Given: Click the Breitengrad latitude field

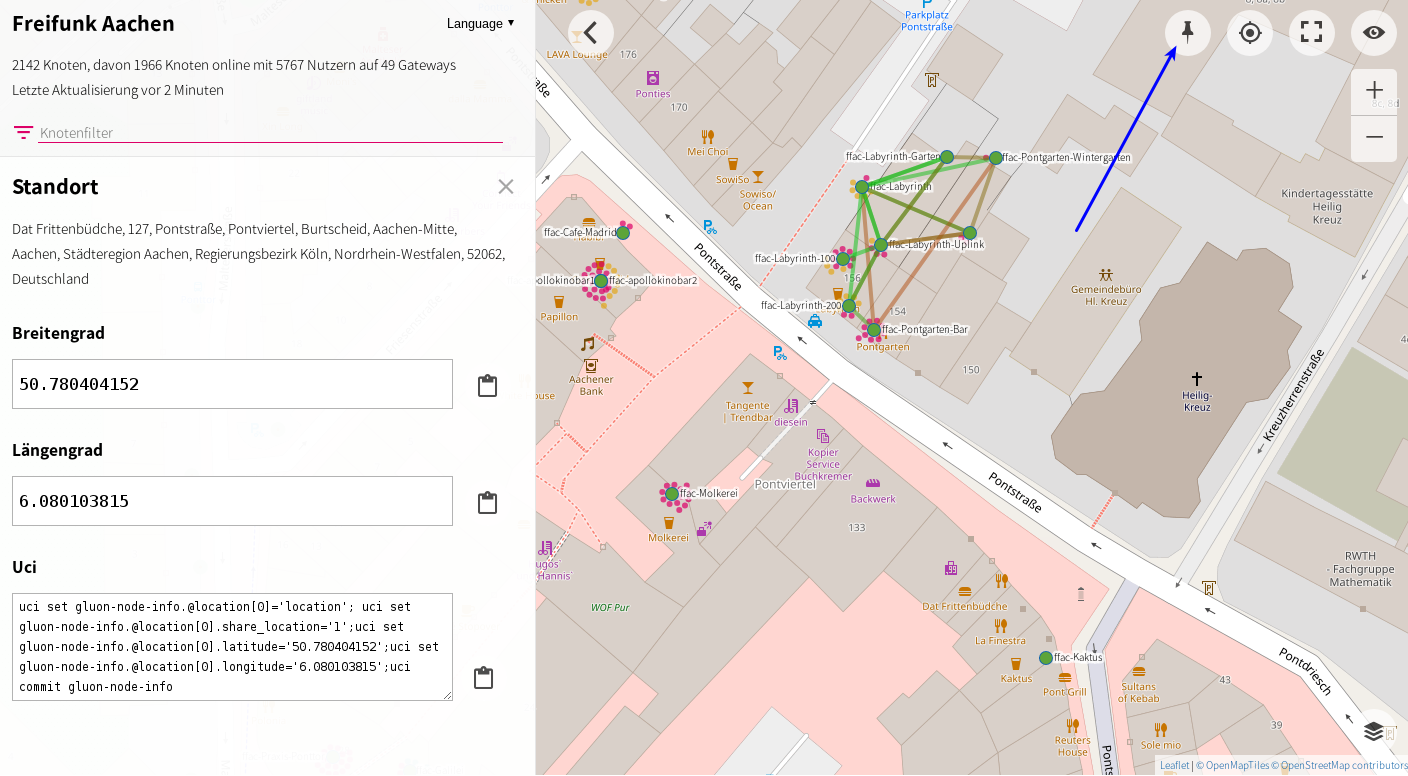Looking at the screenshot, I should [232, 384].
